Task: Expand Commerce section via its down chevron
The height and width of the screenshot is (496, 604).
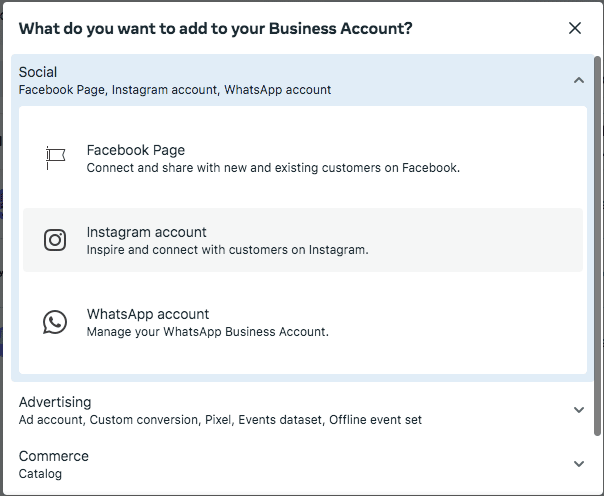Action: [x=579, y=464]
